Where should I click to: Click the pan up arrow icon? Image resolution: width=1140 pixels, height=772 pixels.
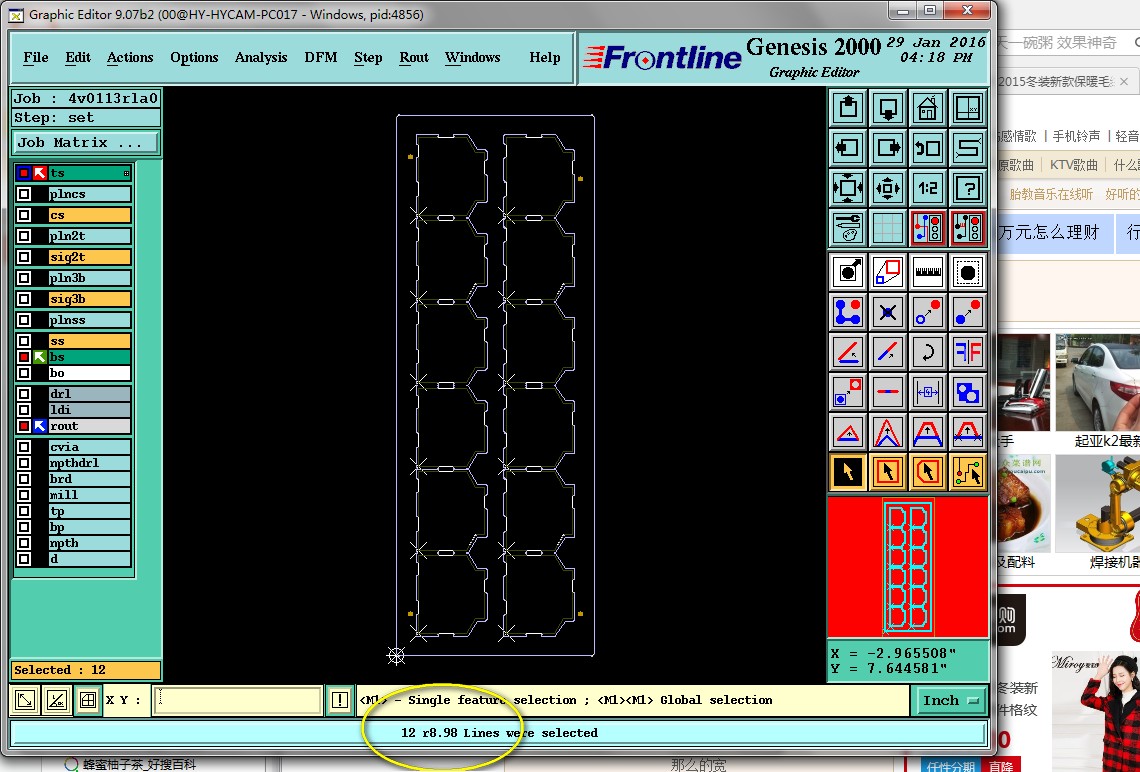pyautogui.click(x=848, y=108)
